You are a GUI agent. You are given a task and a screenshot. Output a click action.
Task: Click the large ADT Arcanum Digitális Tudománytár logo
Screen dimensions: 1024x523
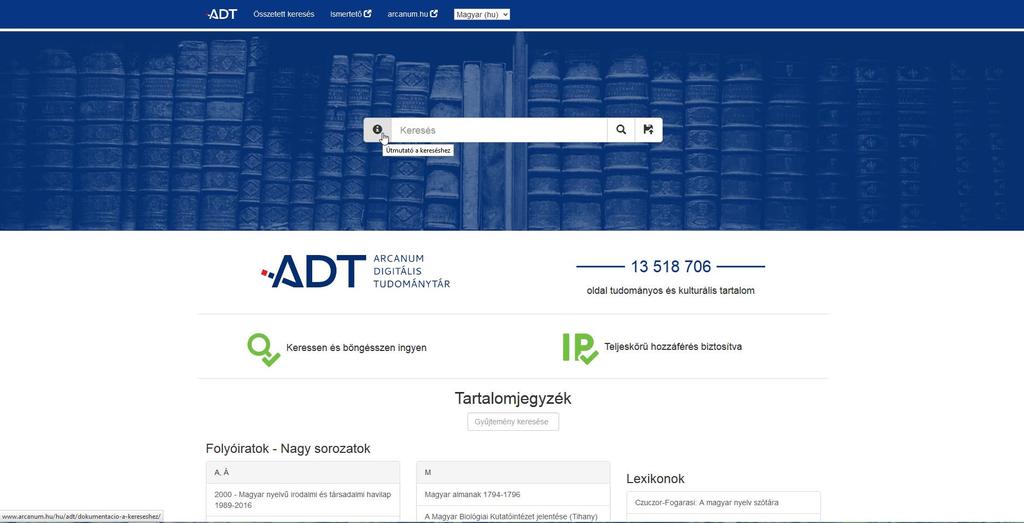coord(355,271)
